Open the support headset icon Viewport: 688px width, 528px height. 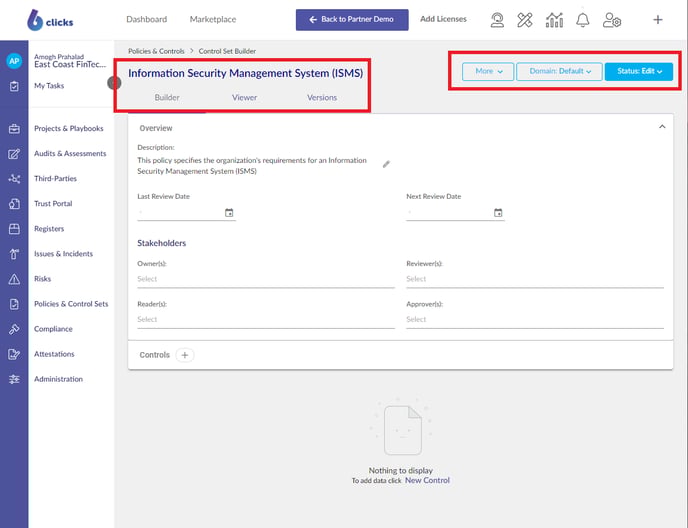(497, 20)
